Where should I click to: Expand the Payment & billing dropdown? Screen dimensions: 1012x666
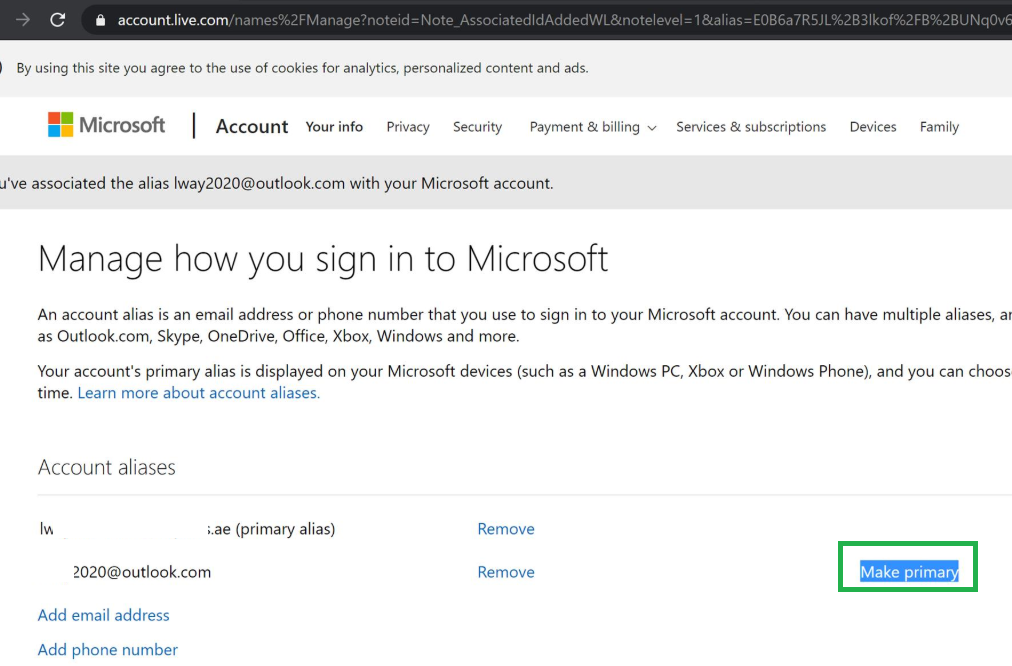(592, 126)
